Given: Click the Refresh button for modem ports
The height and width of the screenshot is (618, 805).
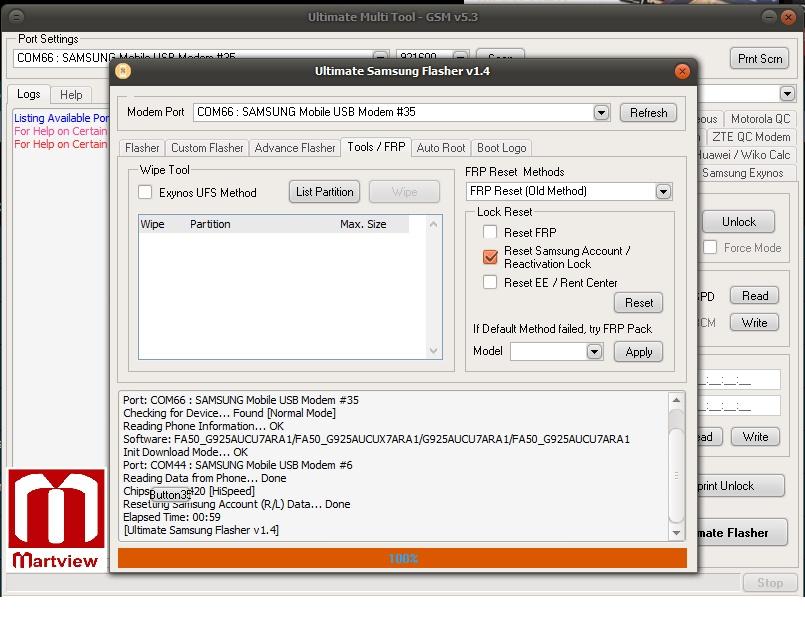Looking at the screenshot, I should [648, 113].
